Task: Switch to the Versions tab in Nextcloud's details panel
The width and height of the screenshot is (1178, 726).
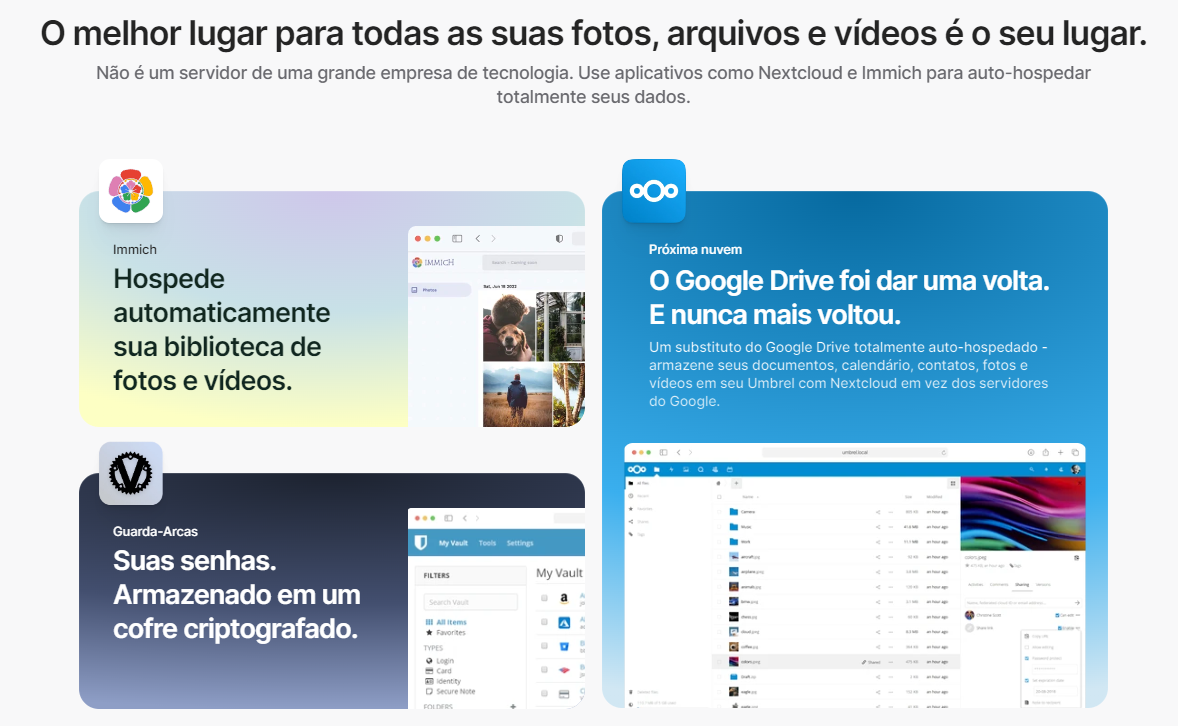Action: pyautogui.click(x=1044, y=584)
